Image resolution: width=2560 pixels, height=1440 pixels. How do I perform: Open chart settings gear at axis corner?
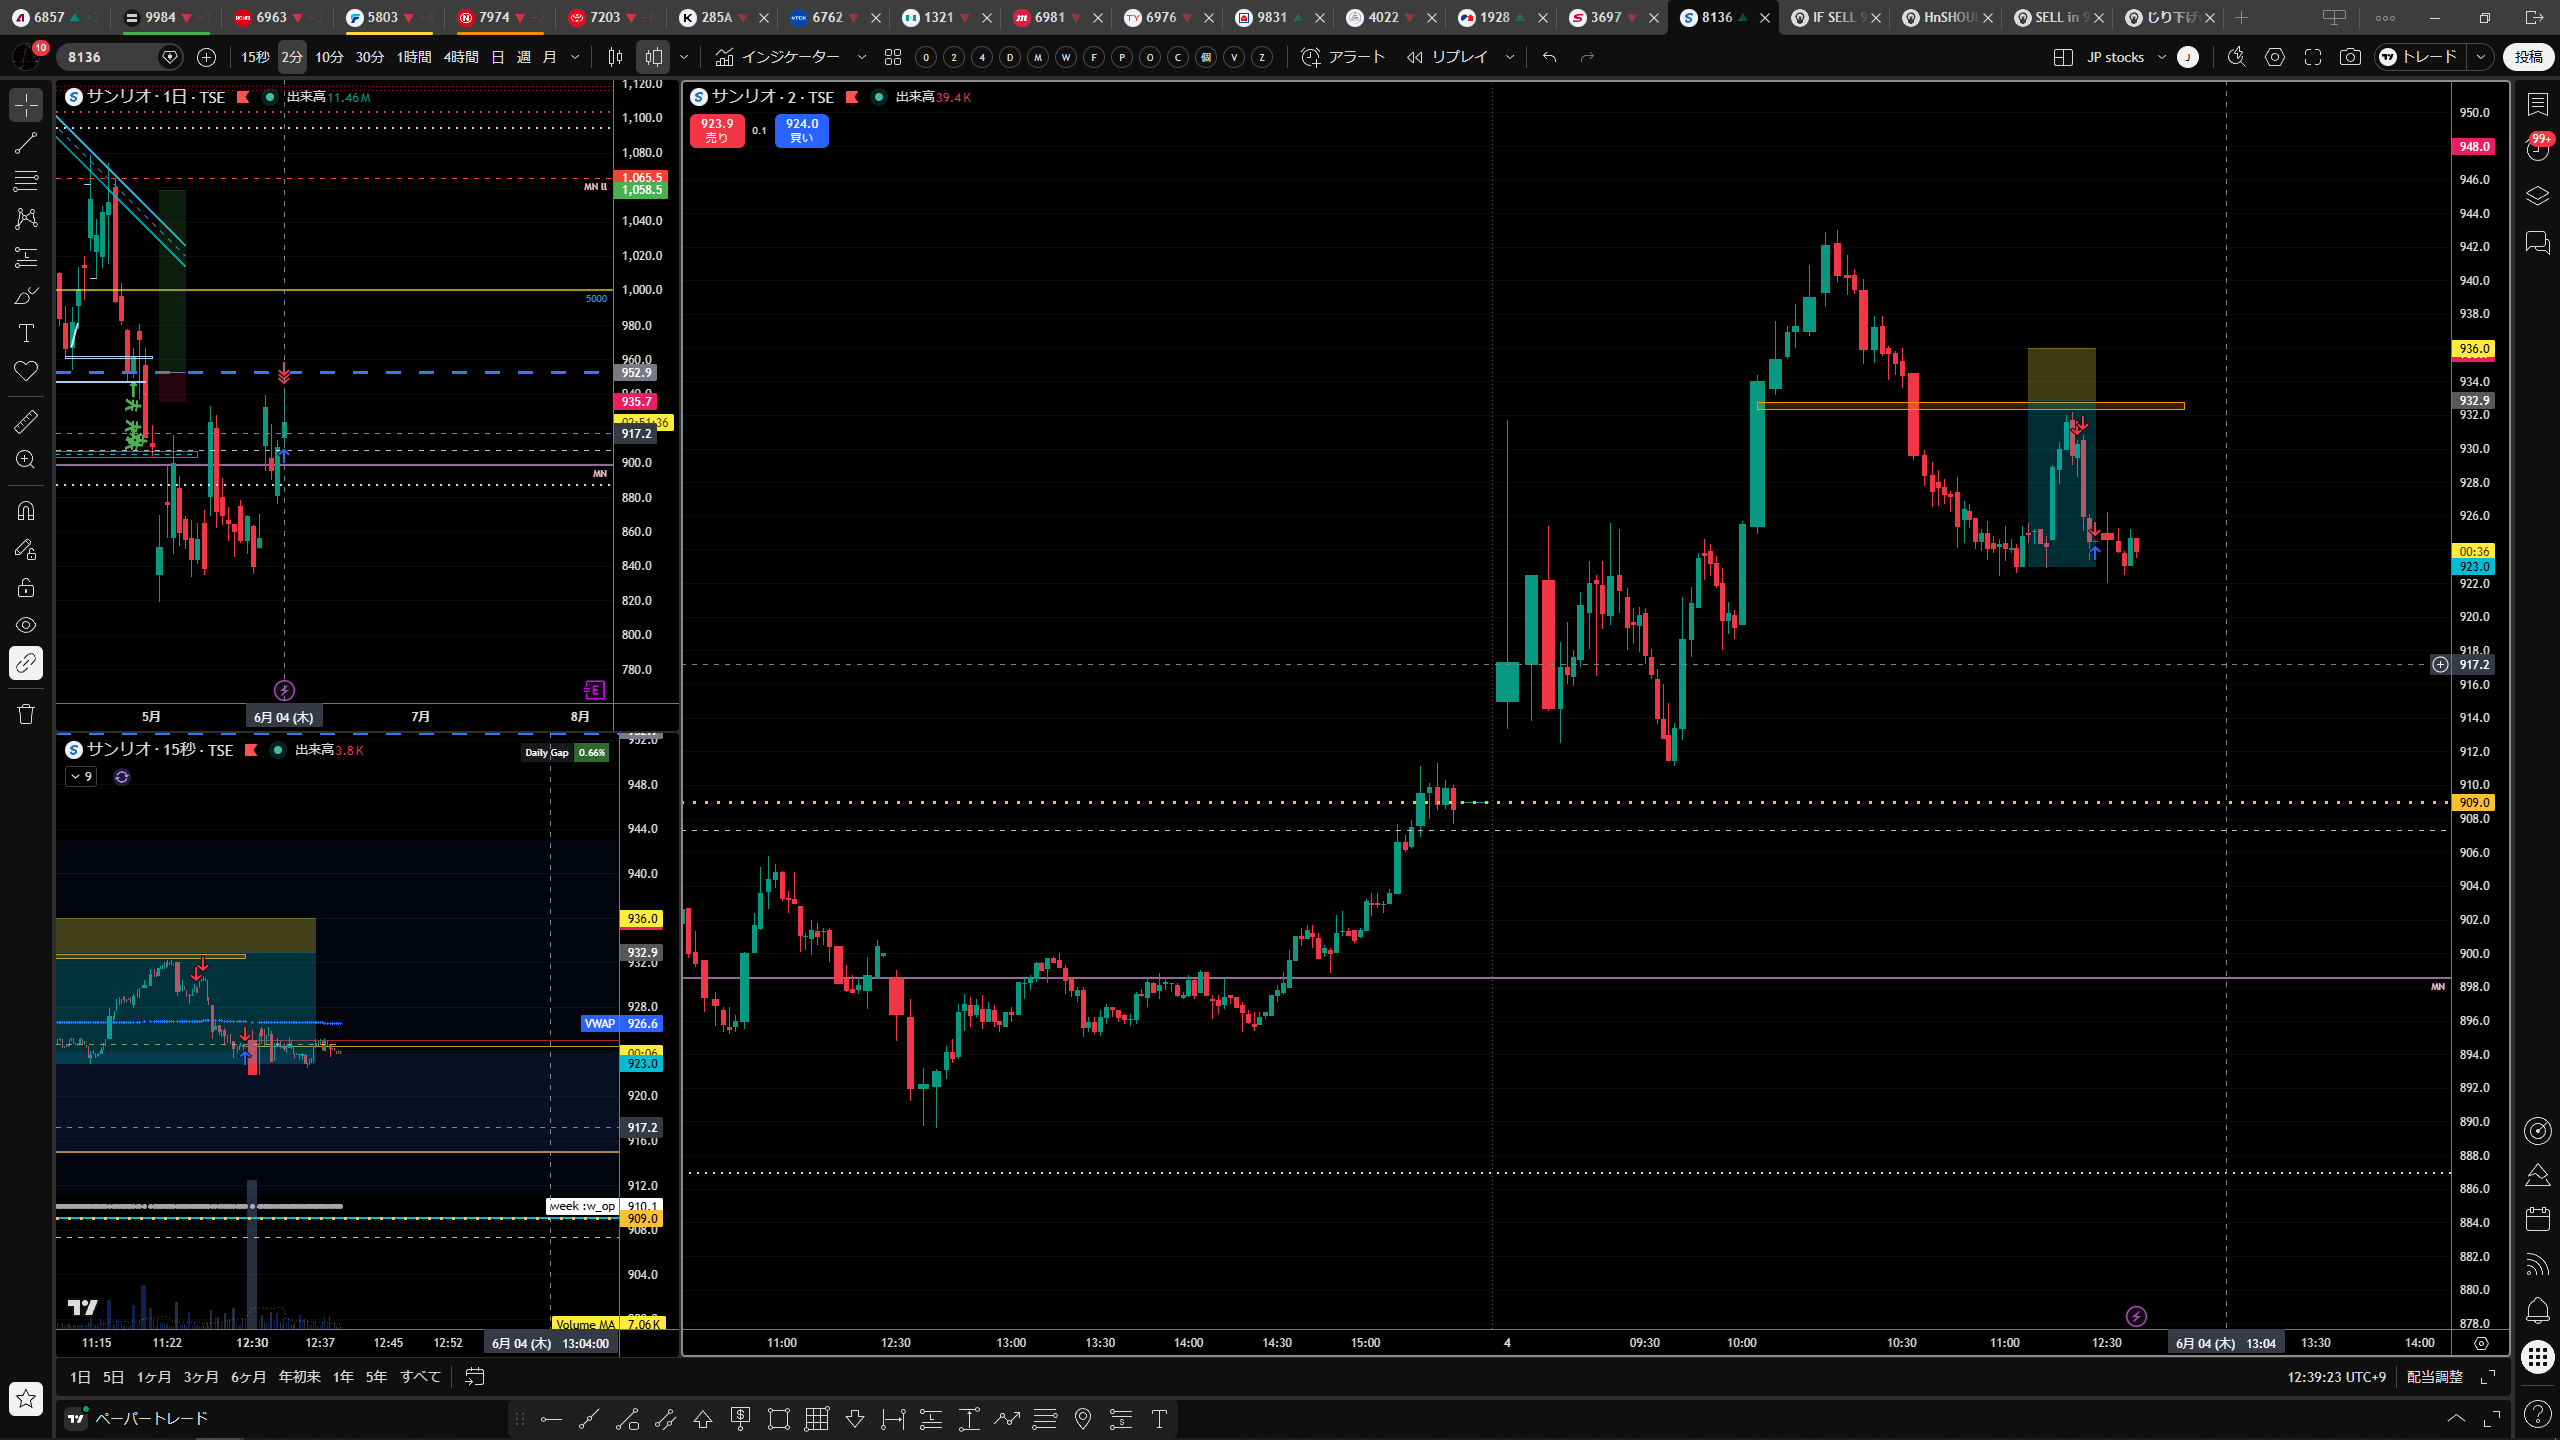pyautogui.click(x=2481, y=1343)
